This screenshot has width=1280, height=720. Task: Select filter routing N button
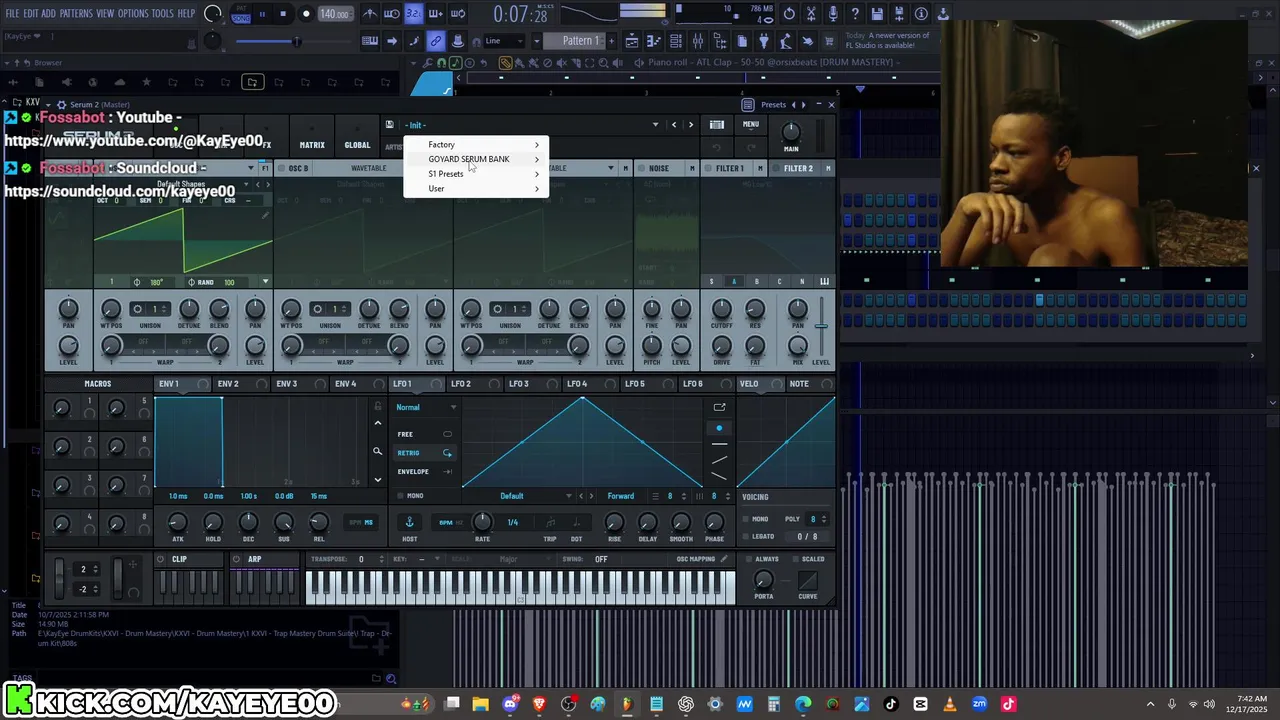click(802, 282)
